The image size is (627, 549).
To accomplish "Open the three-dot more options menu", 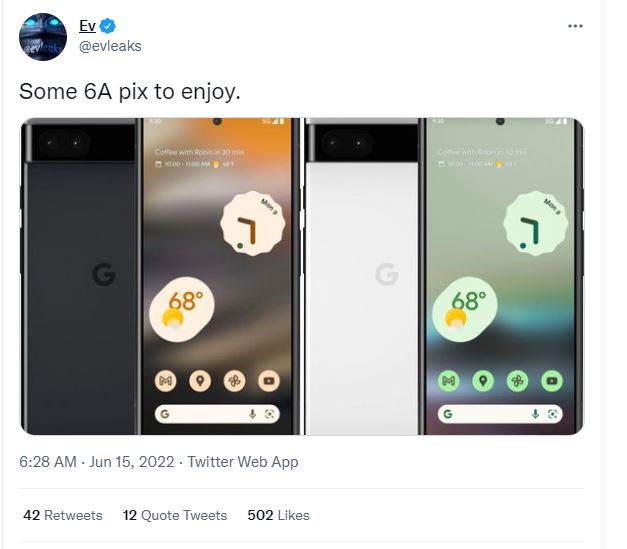I will coord(575,26).
